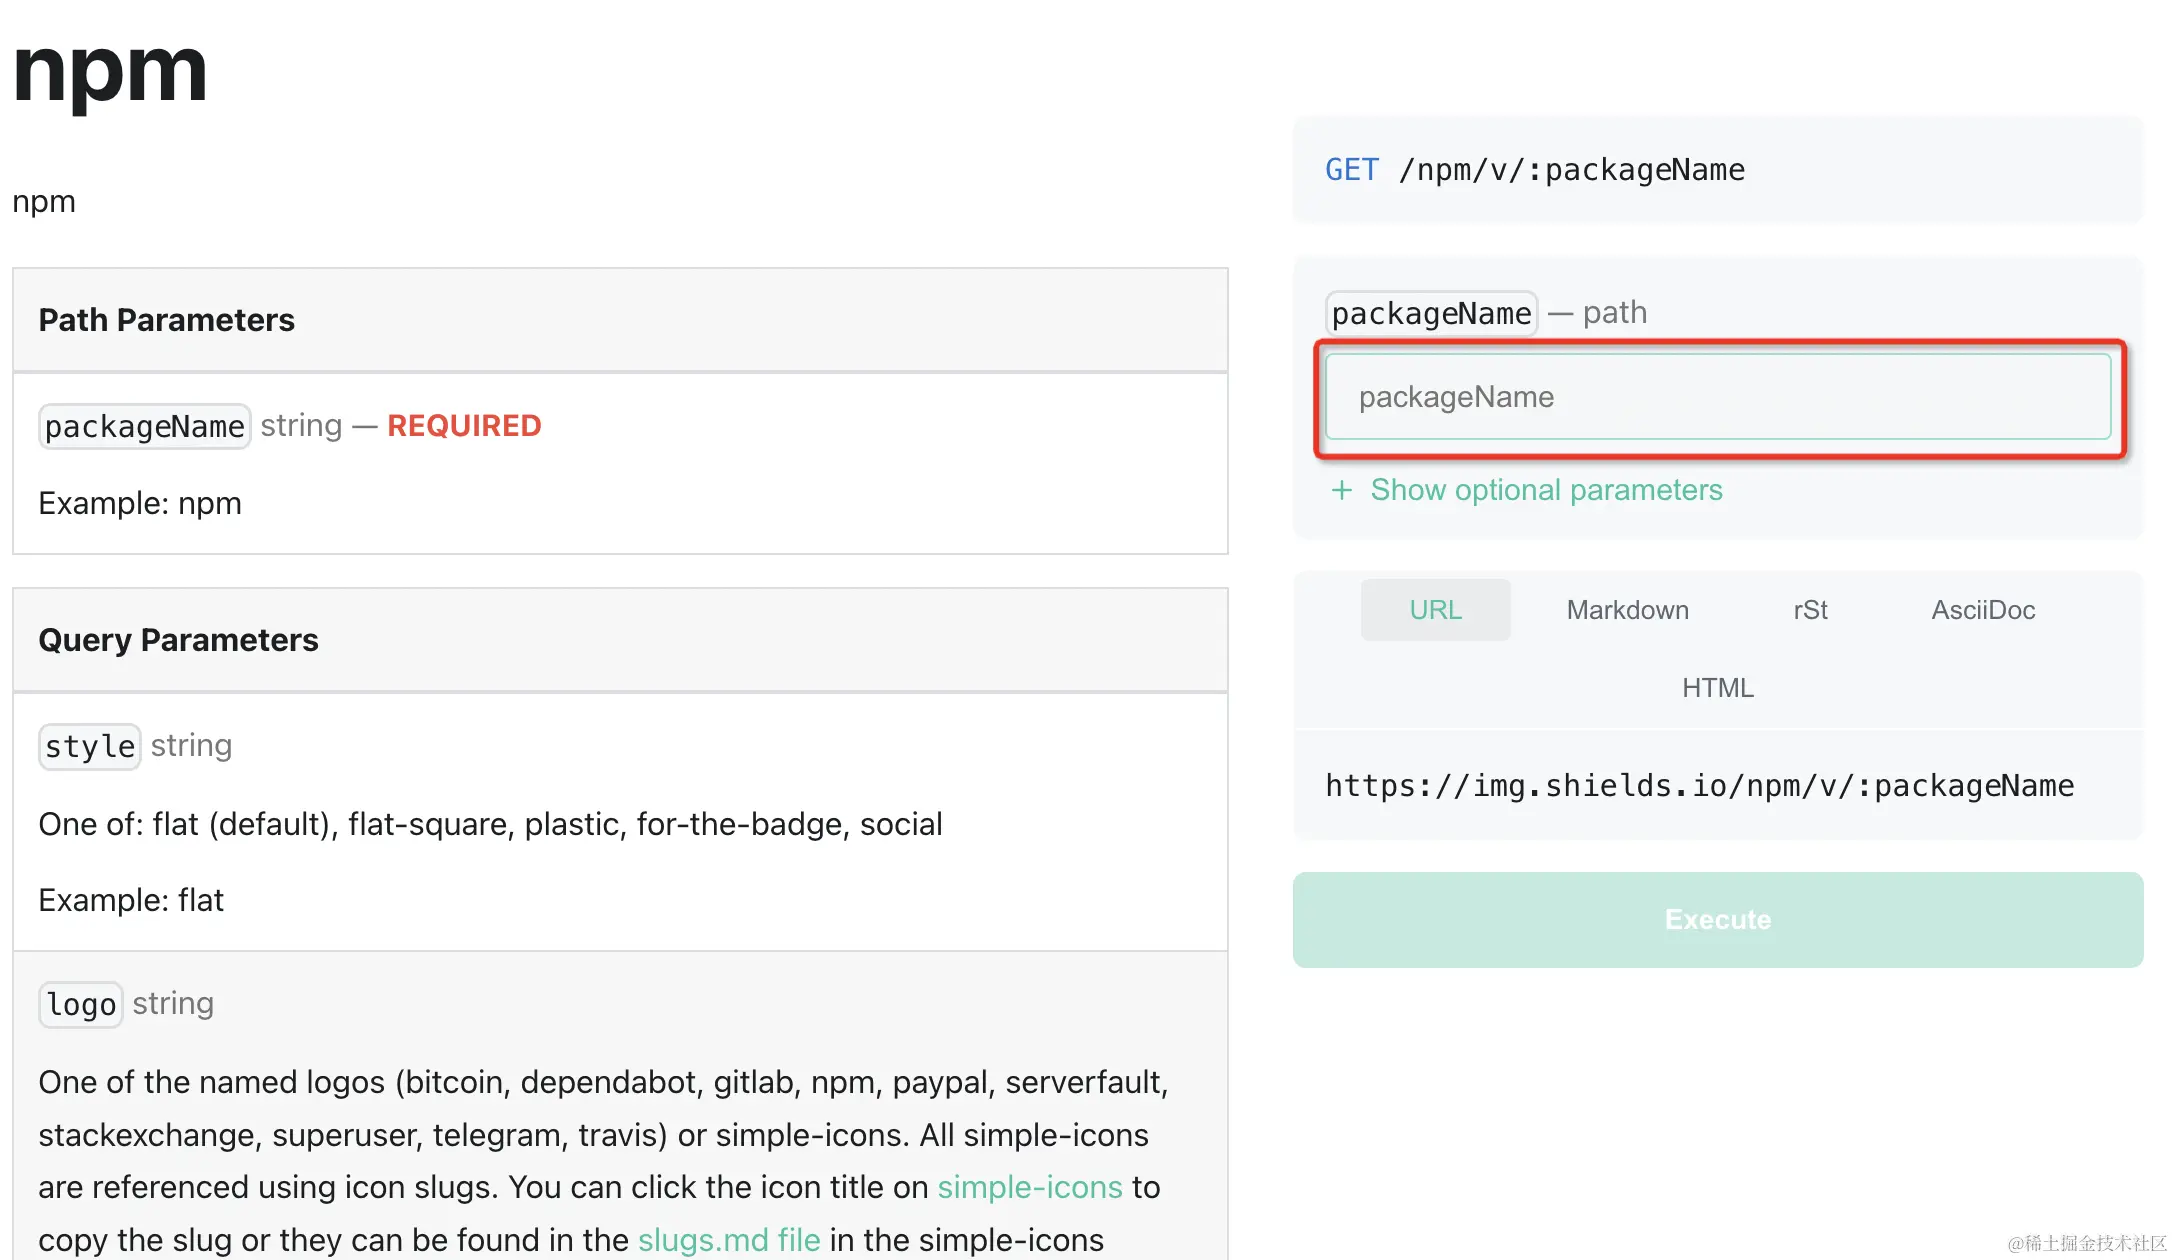Open the slugs.md file link
Screen dimensions: 2174x1260
729,1240
